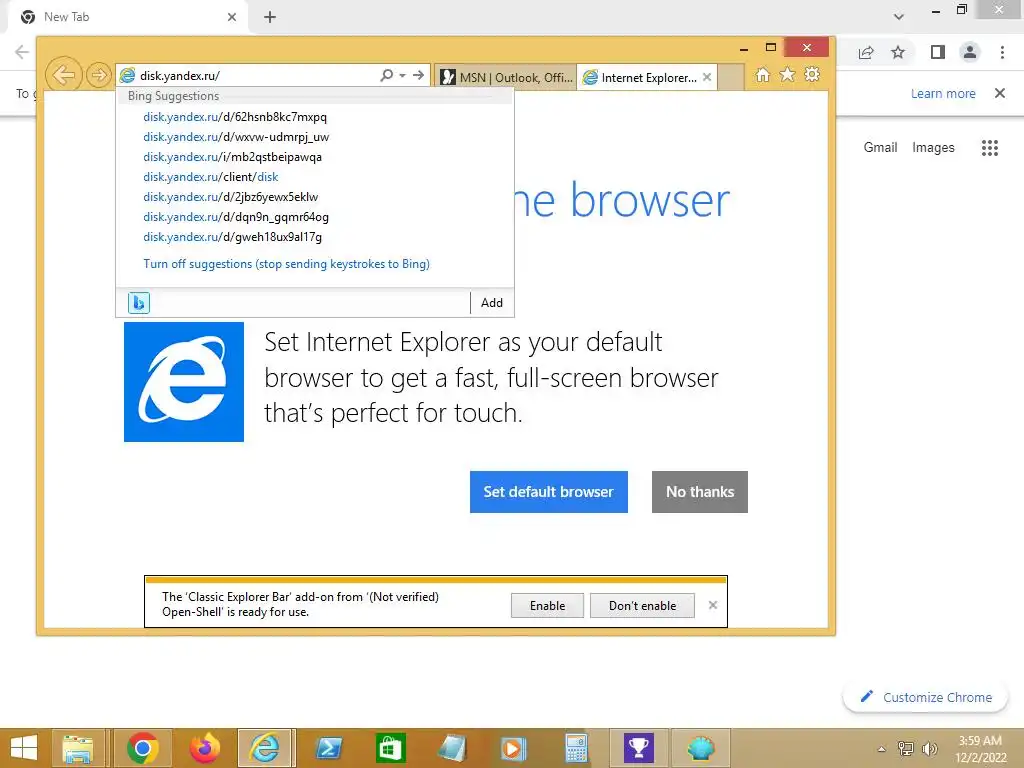This screenshot has width=1024, height=768.
Task: Open Google Chrome from taskbar
Action: coord(143,748)
